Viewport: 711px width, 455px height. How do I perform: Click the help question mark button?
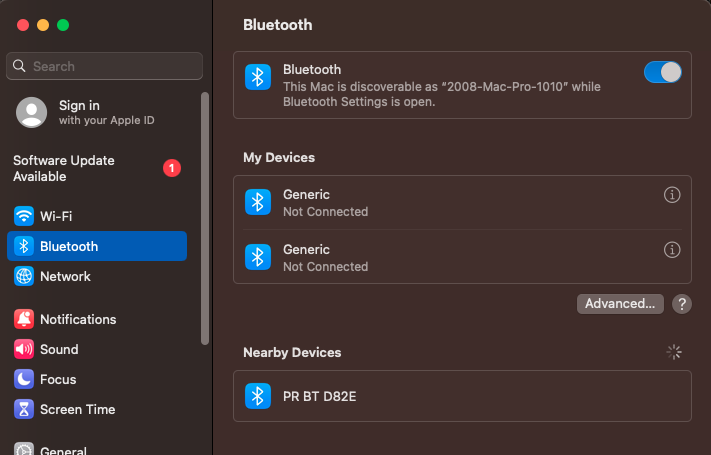[682, 304]
